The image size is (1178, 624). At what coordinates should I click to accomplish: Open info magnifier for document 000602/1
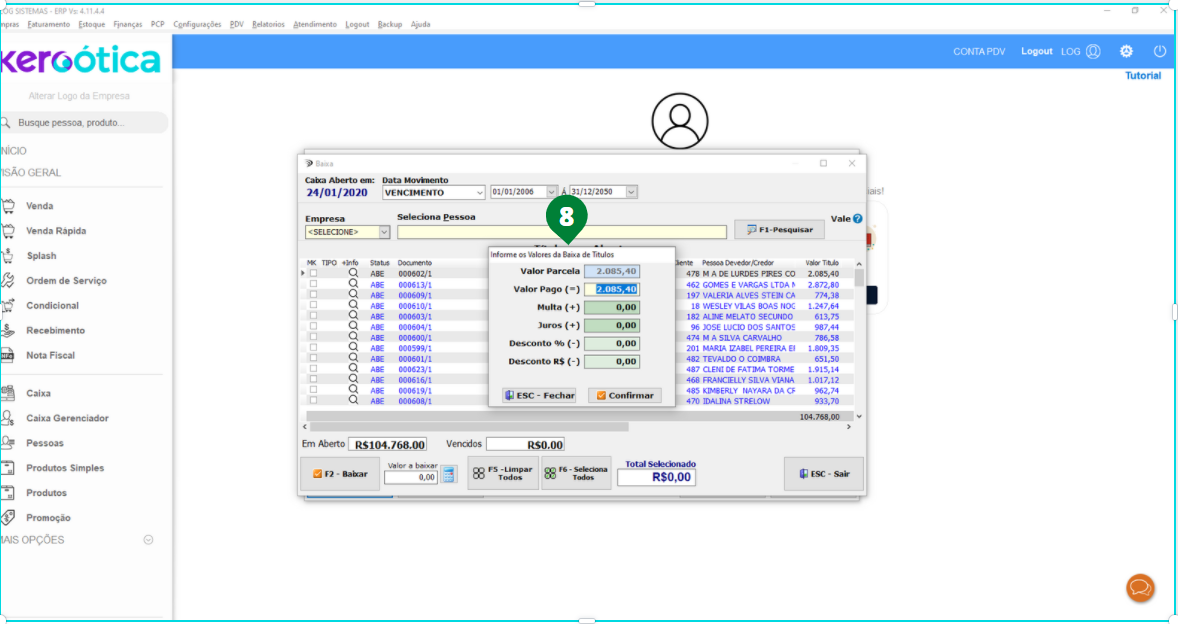[x=353, y=274]
